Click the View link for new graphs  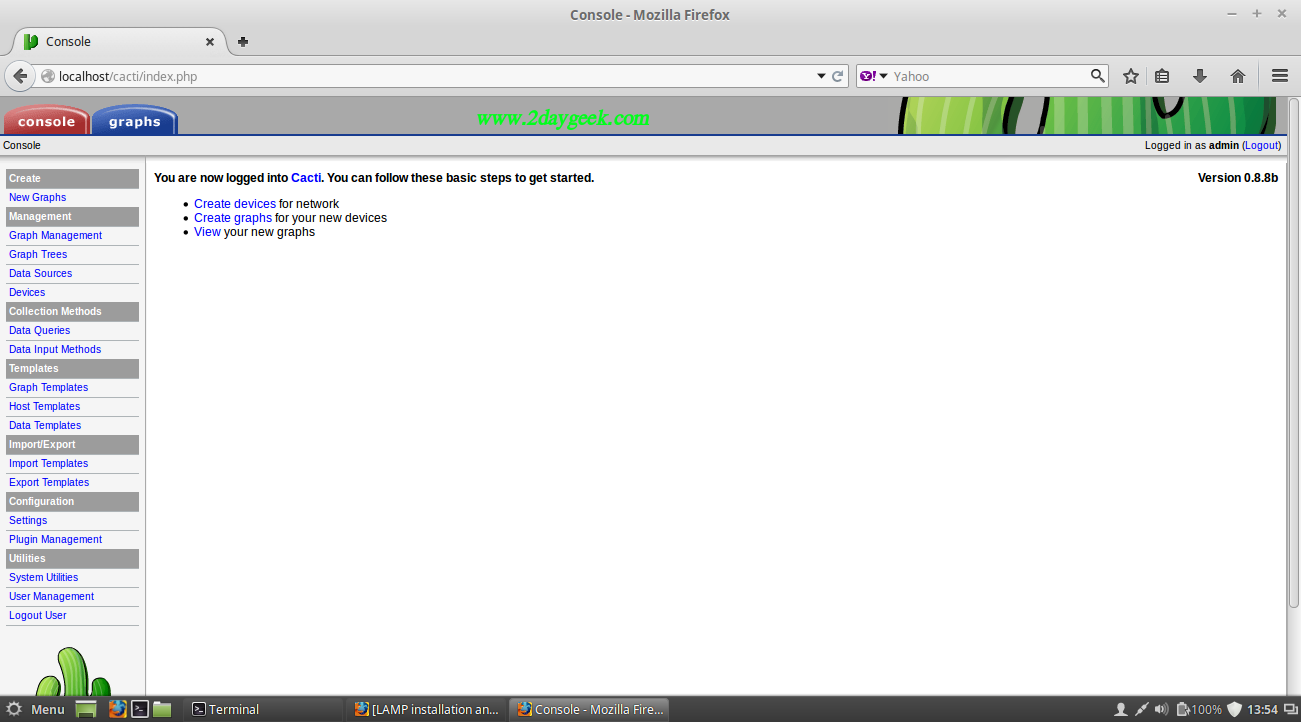pyautogui.click(x=207, y=232)
